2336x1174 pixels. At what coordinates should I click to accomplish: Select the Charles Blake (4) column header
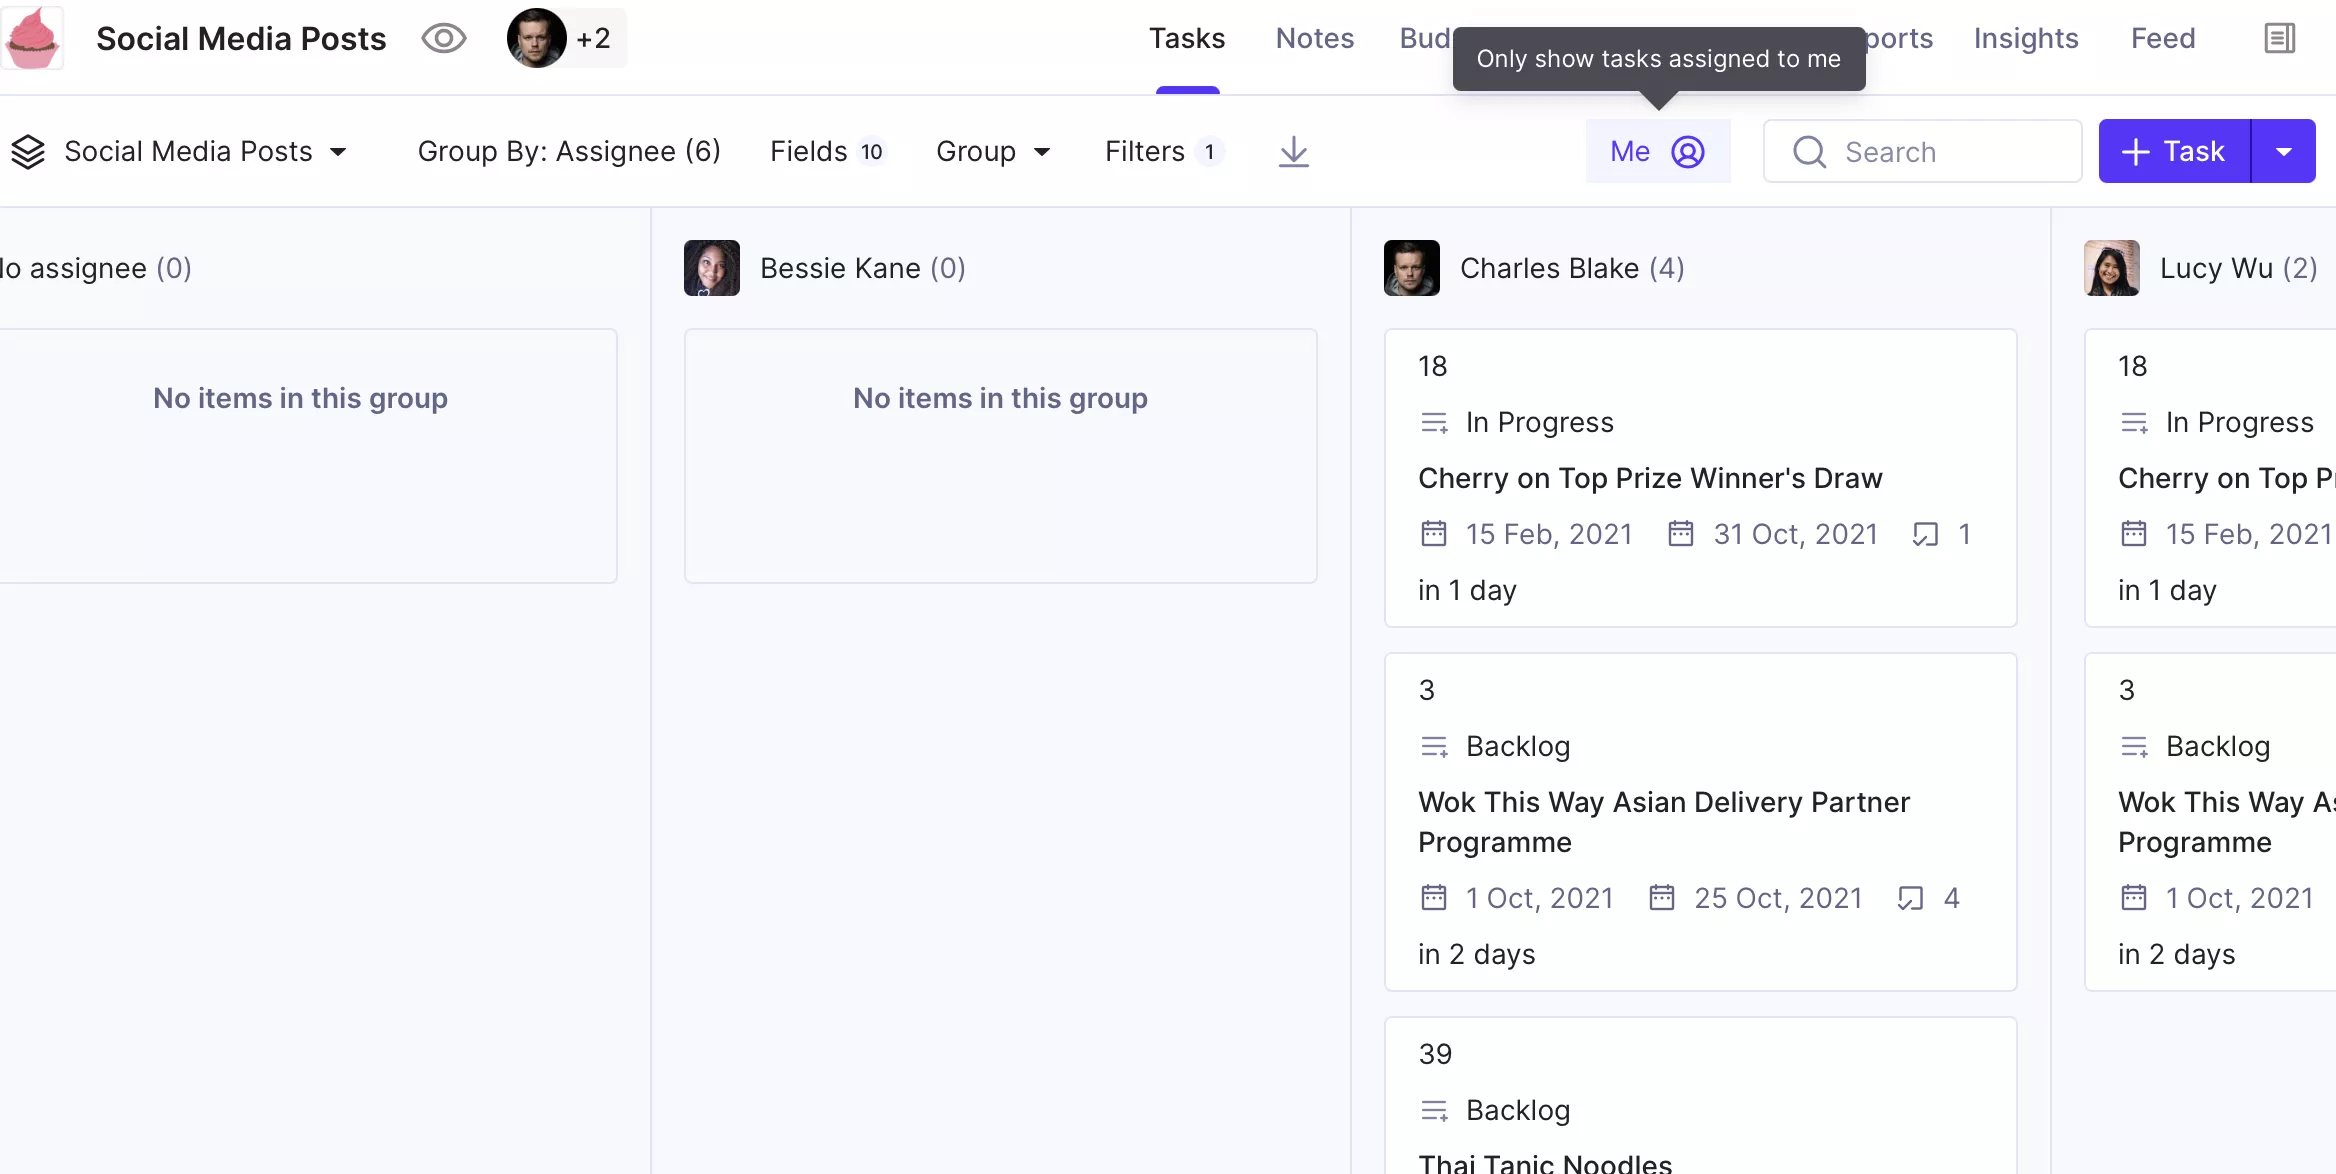pyautogui.click(x=1572, y=268)
